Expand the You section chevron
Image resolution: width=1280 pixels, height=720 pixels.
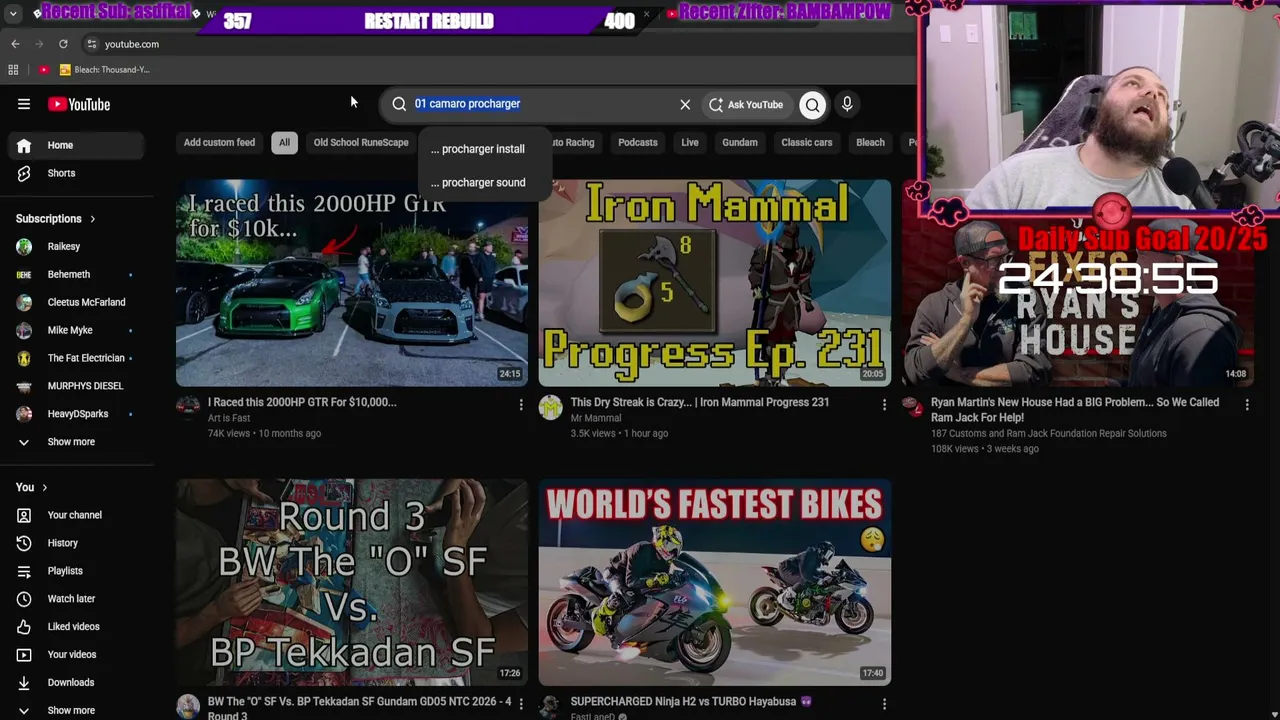(44, 487)
